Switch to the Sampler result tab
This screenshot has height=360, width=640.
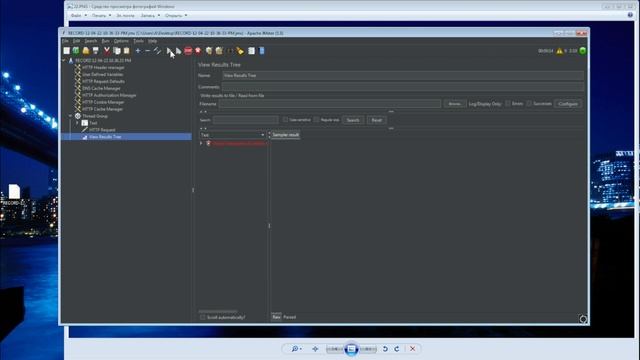pyautogui.click(x=286, y=135)
